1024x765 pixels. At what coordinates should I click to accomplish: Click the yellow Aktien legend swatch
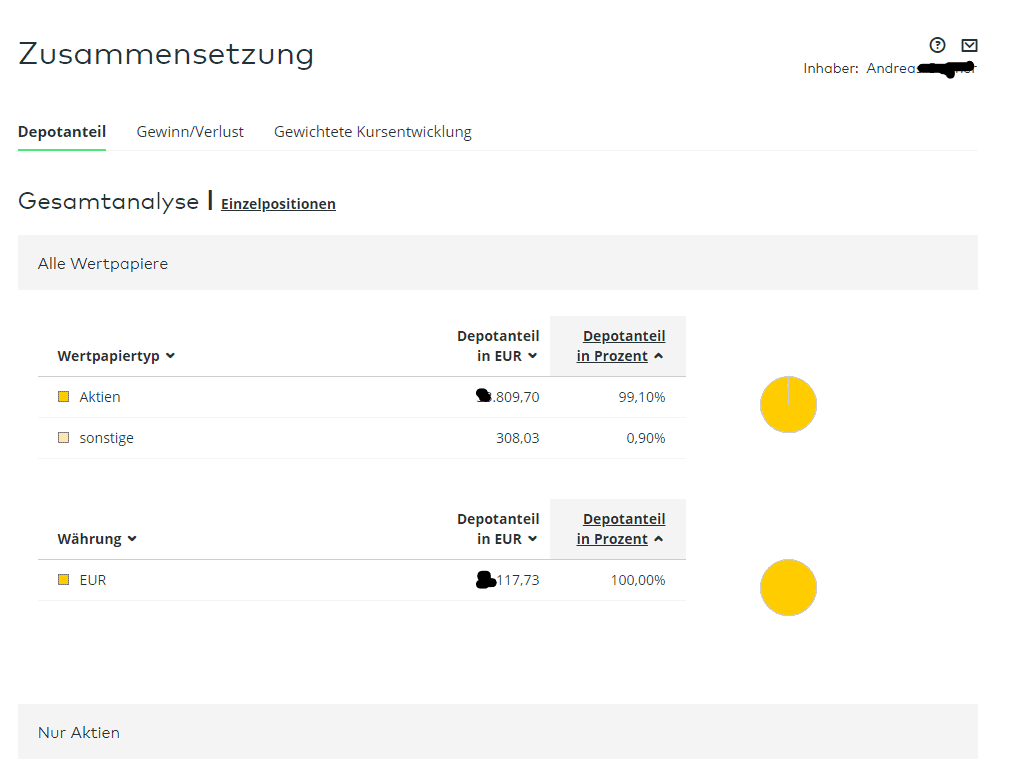(64, 397)
